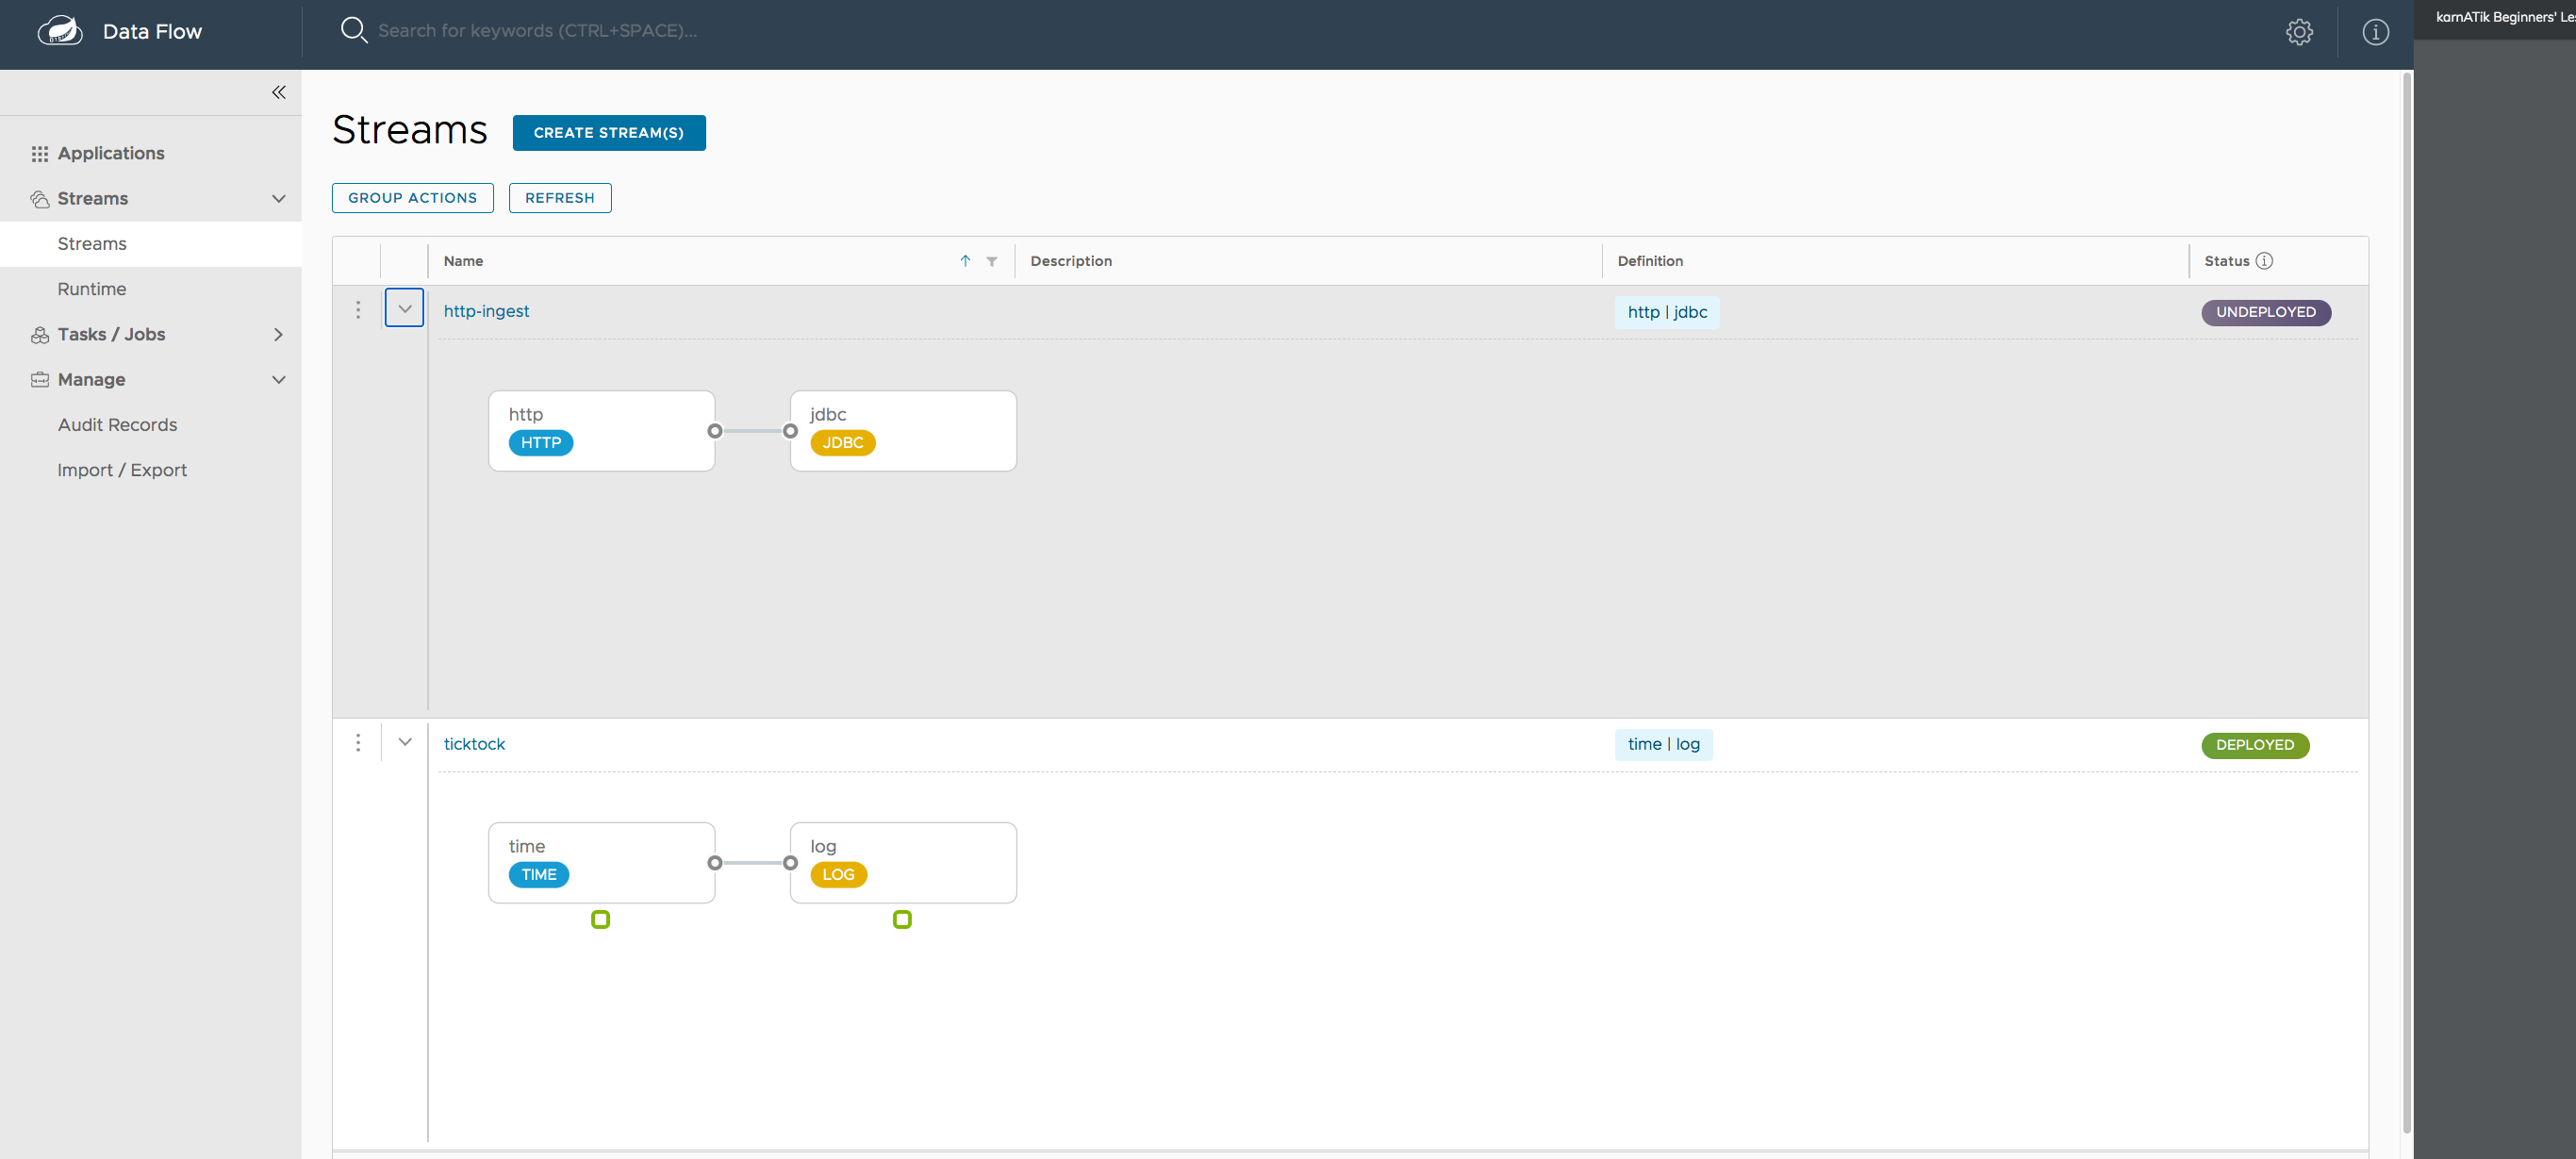Go to Audit Records page
Viewport: 2576px width, 1159px height.
pos(117,425)
